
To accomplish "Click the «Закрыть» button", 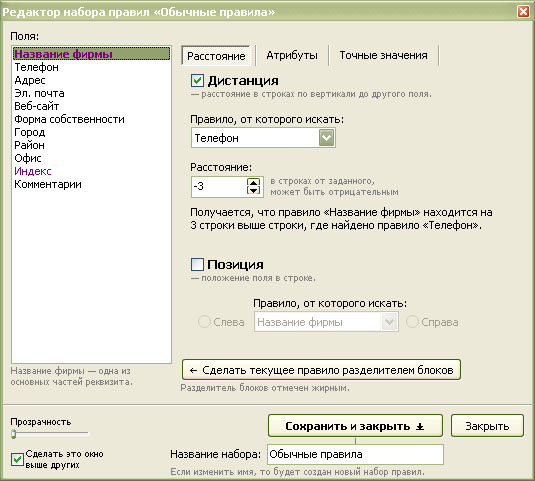I will pyautogui.click(x=487, y=426).
